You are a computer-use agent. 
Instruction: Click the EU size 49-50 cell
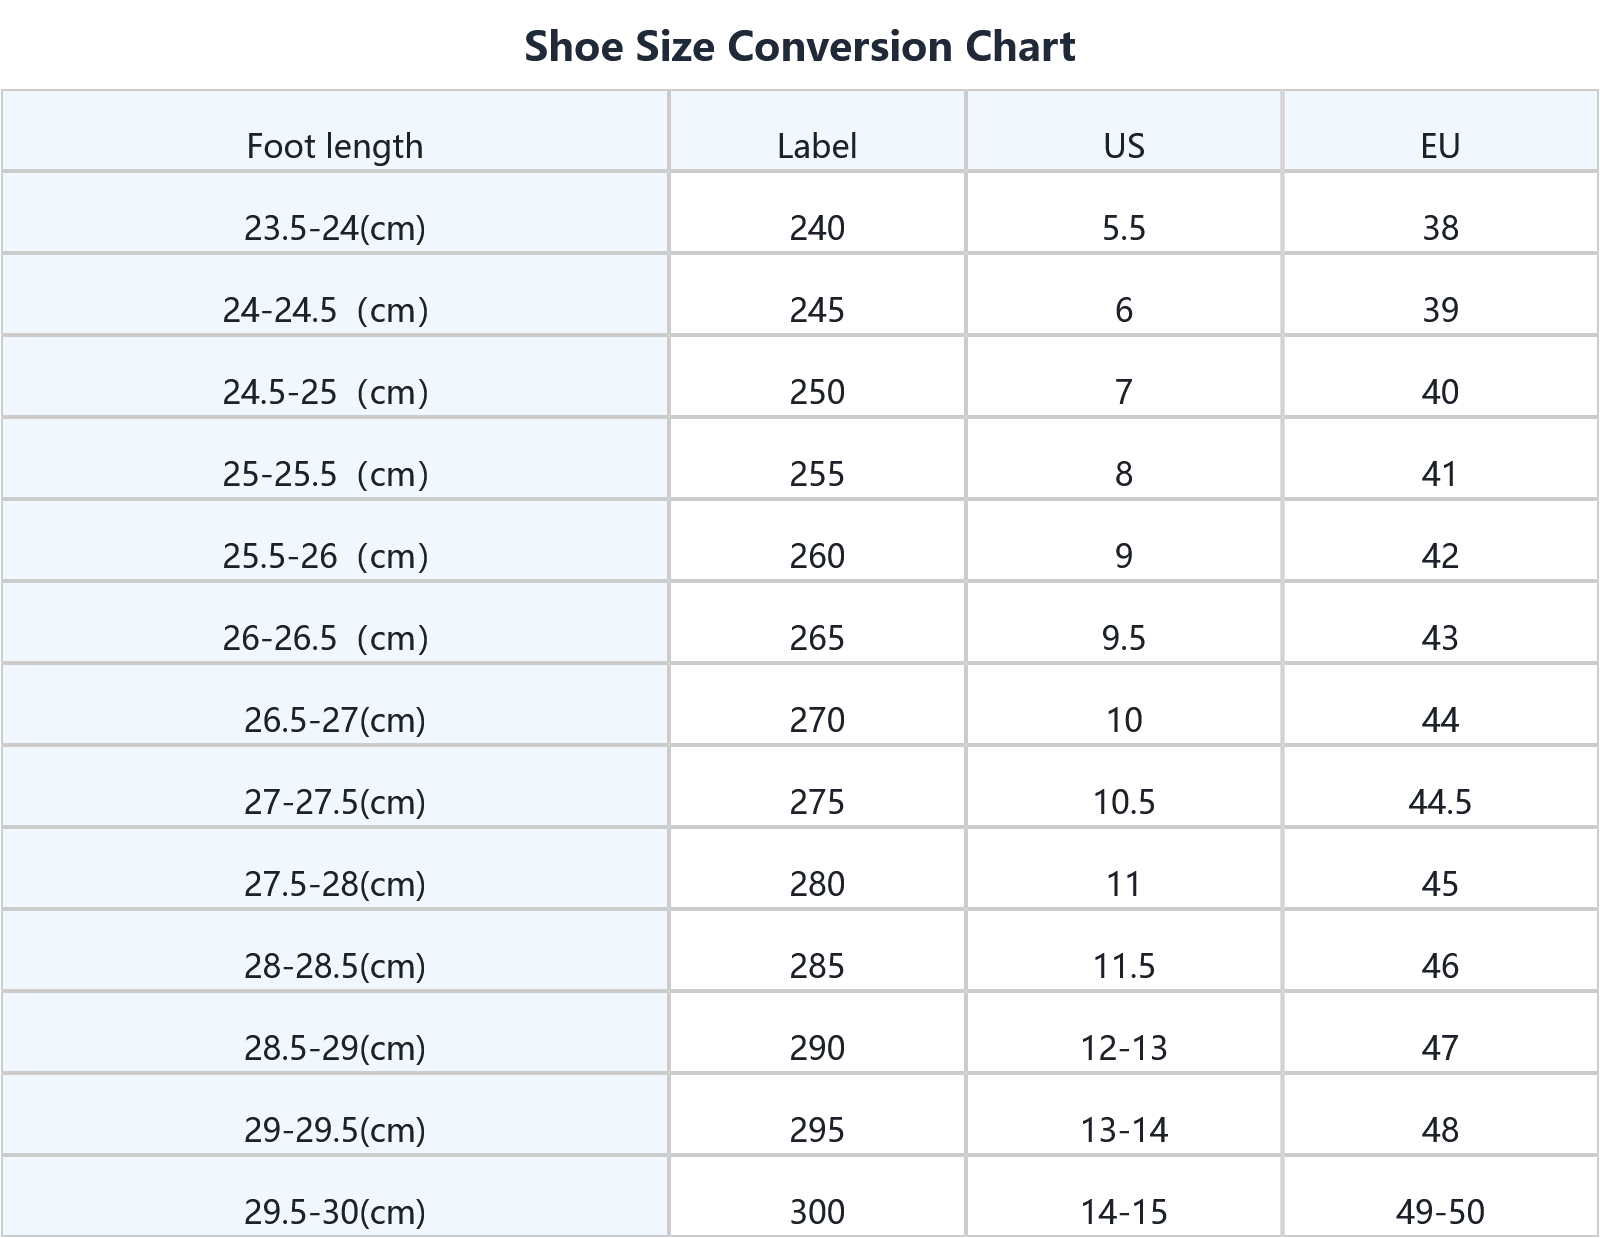1439,1212
